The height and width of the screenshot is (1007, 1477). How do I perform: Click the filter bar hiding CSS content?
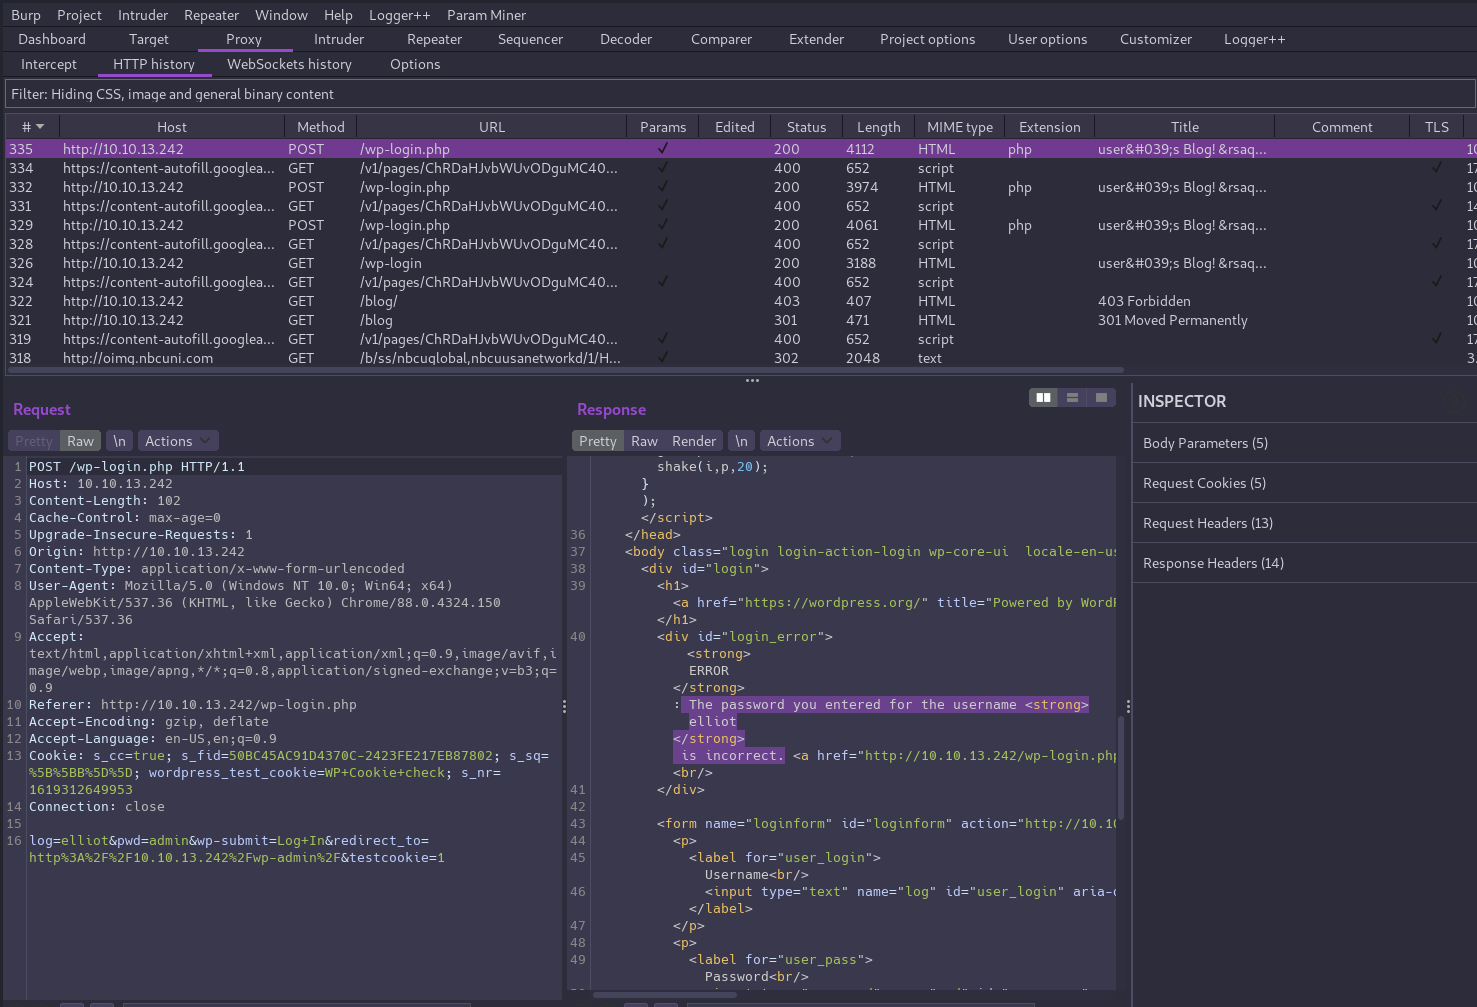coord(739,94)
